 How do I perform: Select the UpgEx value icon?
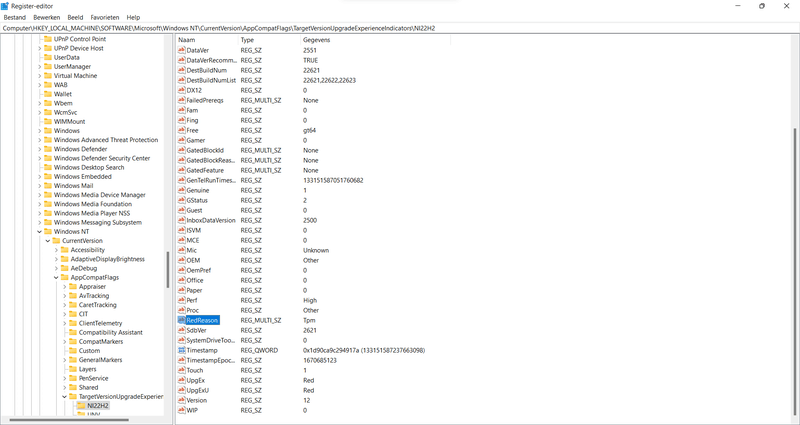tap(182, 380)
